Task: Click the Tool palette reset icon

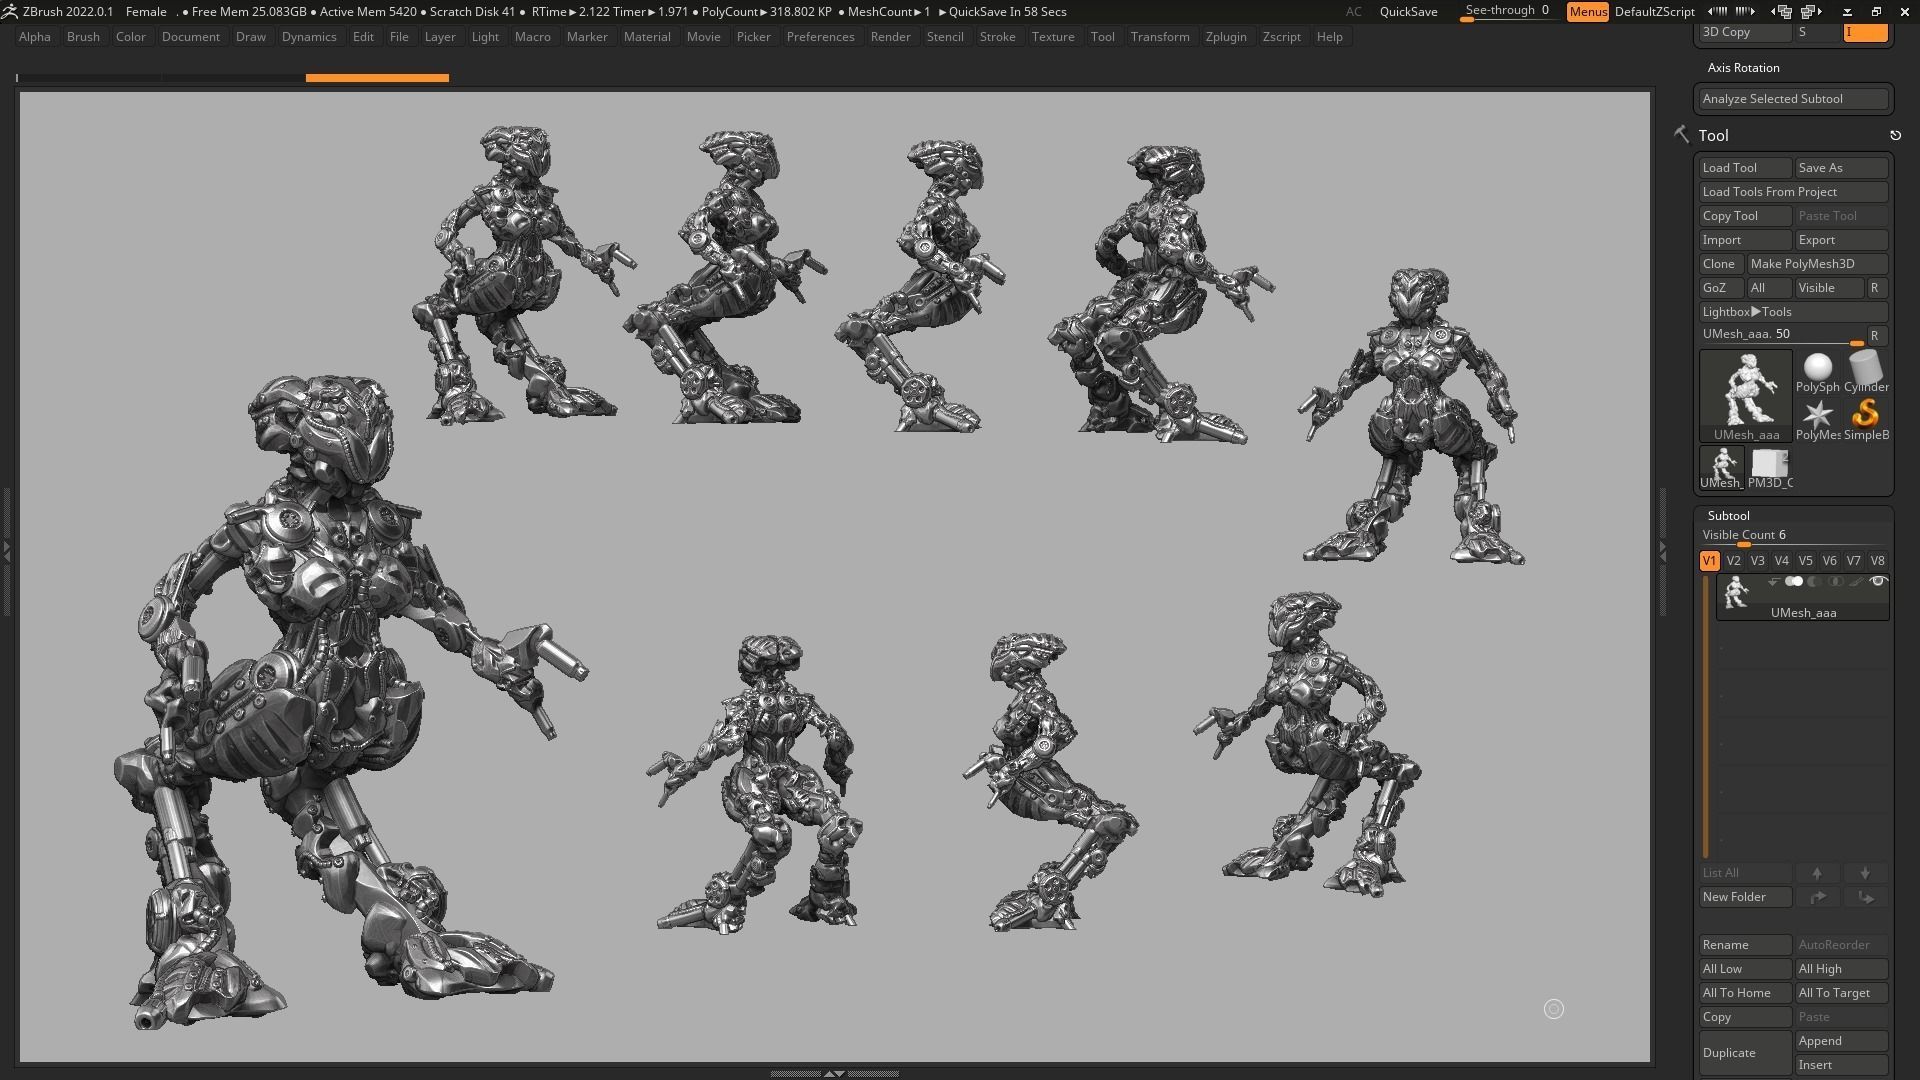Action: [x=1895, y=135]
